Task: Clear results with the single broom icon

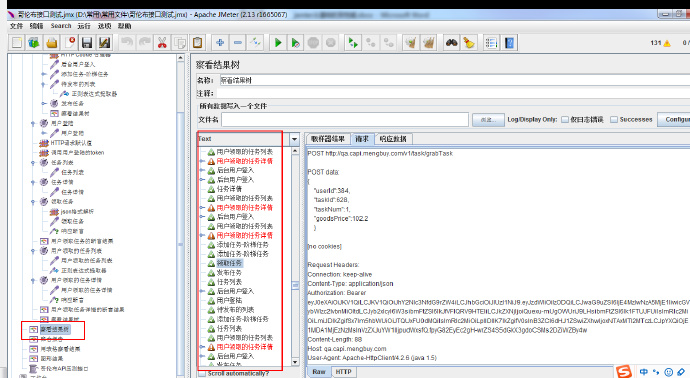Action: click(x=411, y=43)
